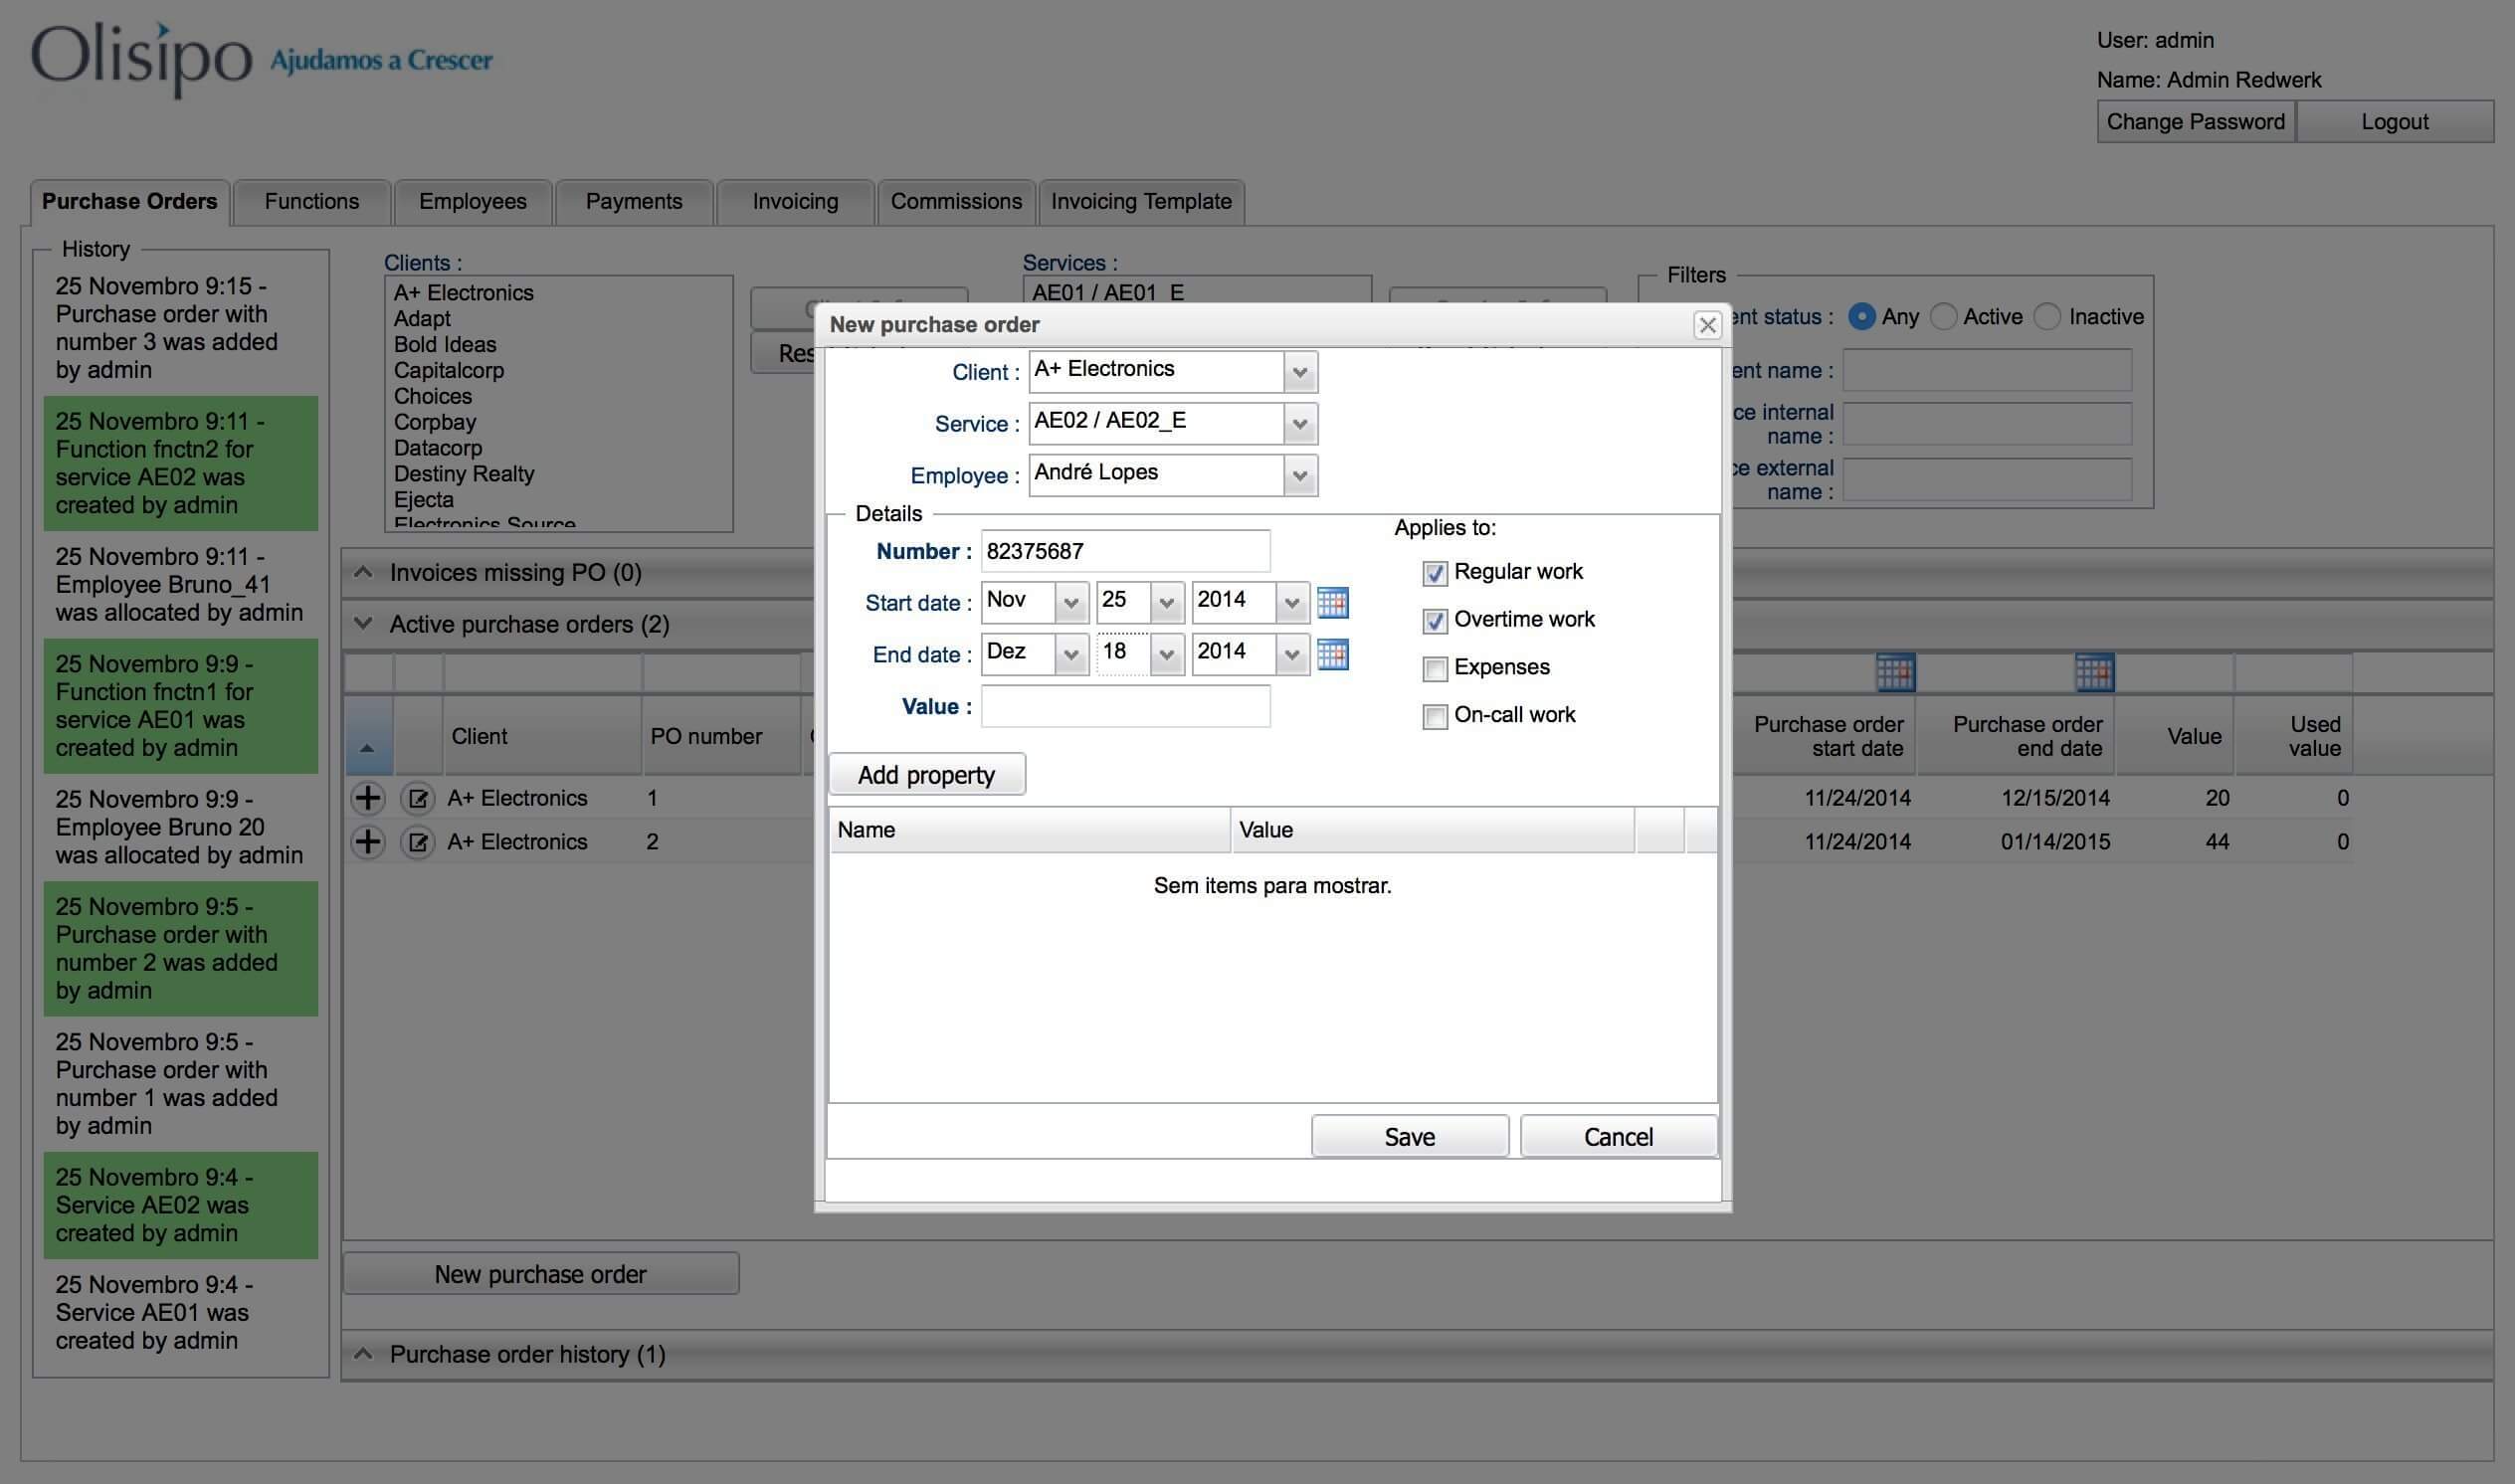Click history entry Purchase order number 3 added
This screenshot has width=2515, height=1484.
(181, 328)
